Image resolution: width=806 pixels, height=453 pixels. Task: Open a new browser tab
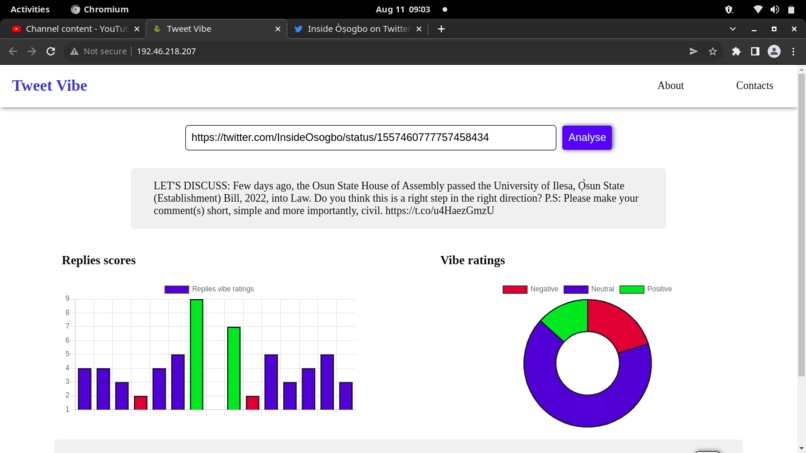pyautogui.click(x=441, y=29)
